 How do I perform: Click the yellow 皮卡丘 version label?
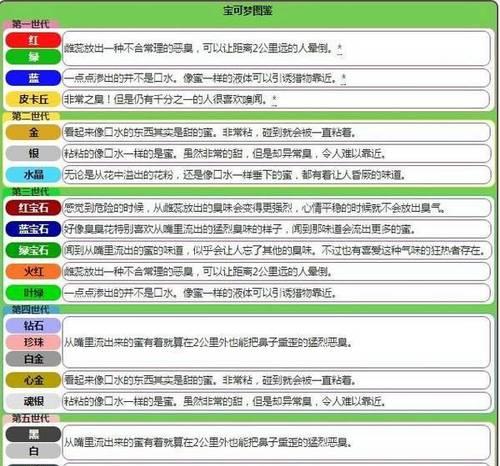click(33, 99)
